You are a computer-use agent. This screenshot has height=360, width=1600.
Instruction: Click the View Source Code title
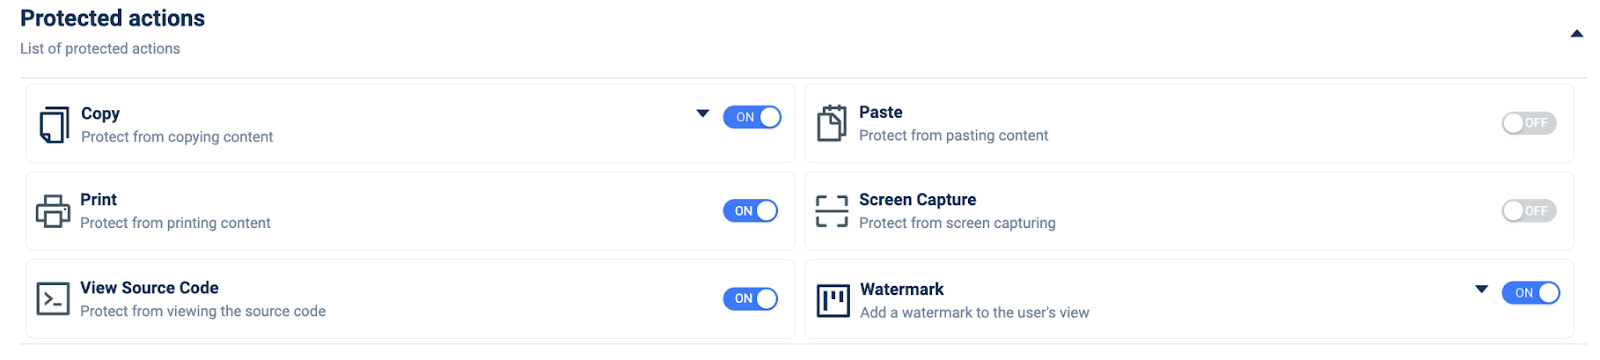coord(149,288)
